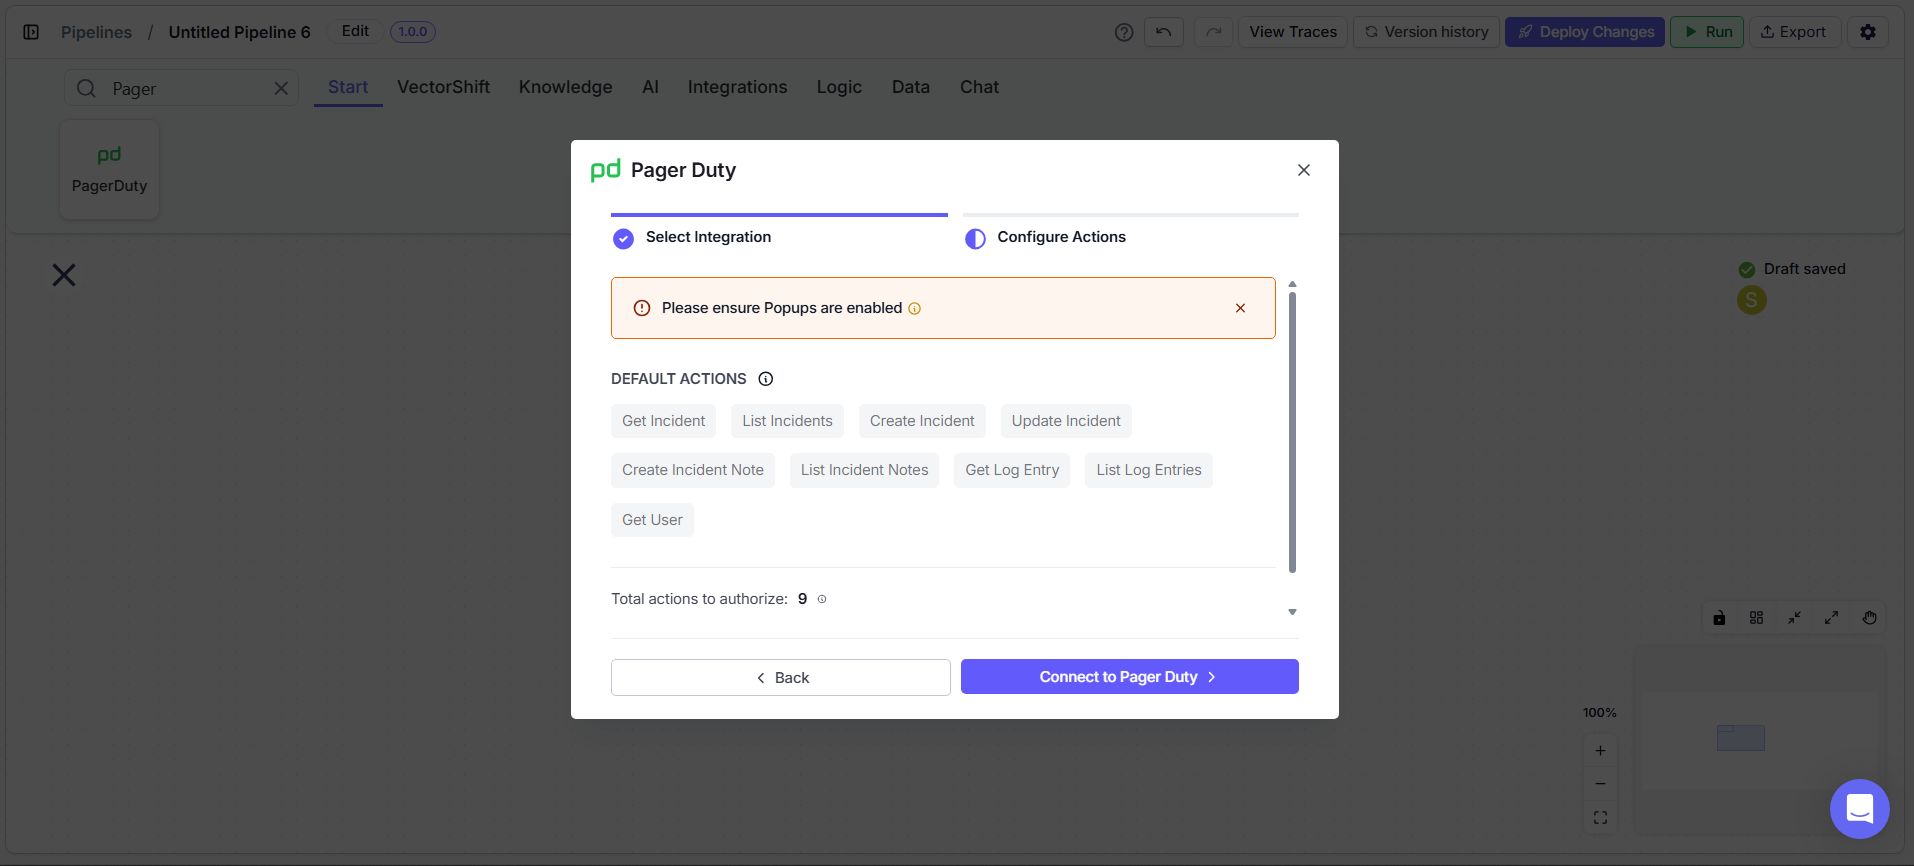Open the Data tab
Screen dimensions: 1914x866
(x=910, y=87)
